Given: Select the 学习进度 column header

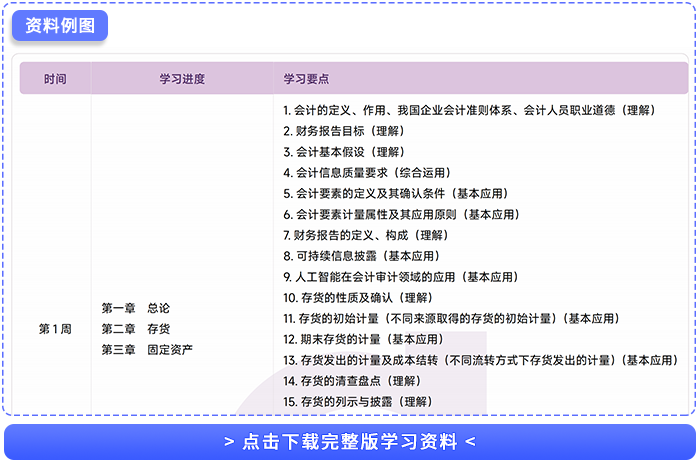Looking at the screenshot, I should [x=182, y=79].
